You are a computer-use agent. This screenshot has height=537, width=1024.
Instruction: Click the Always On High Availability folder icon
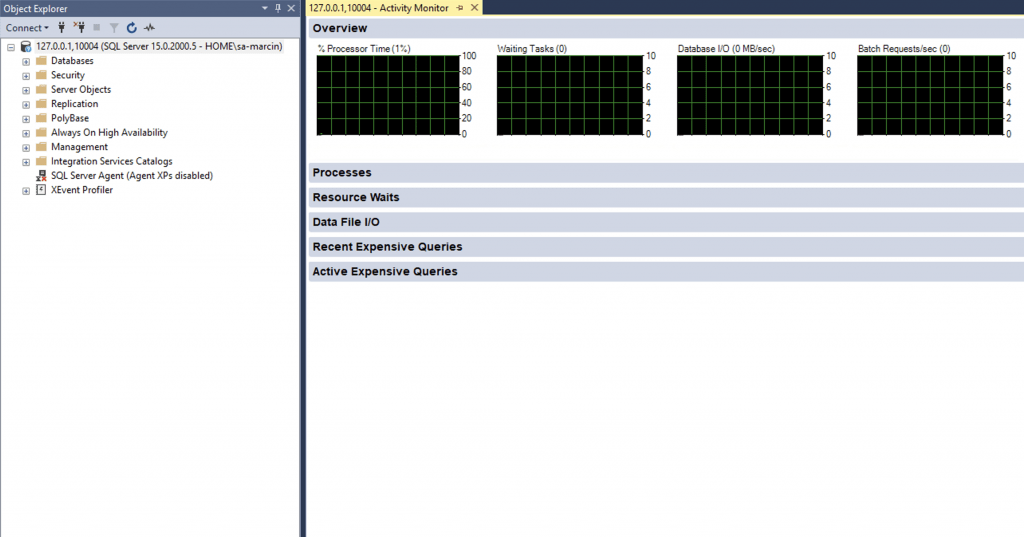pyautogui.click(x=41, y=132)
